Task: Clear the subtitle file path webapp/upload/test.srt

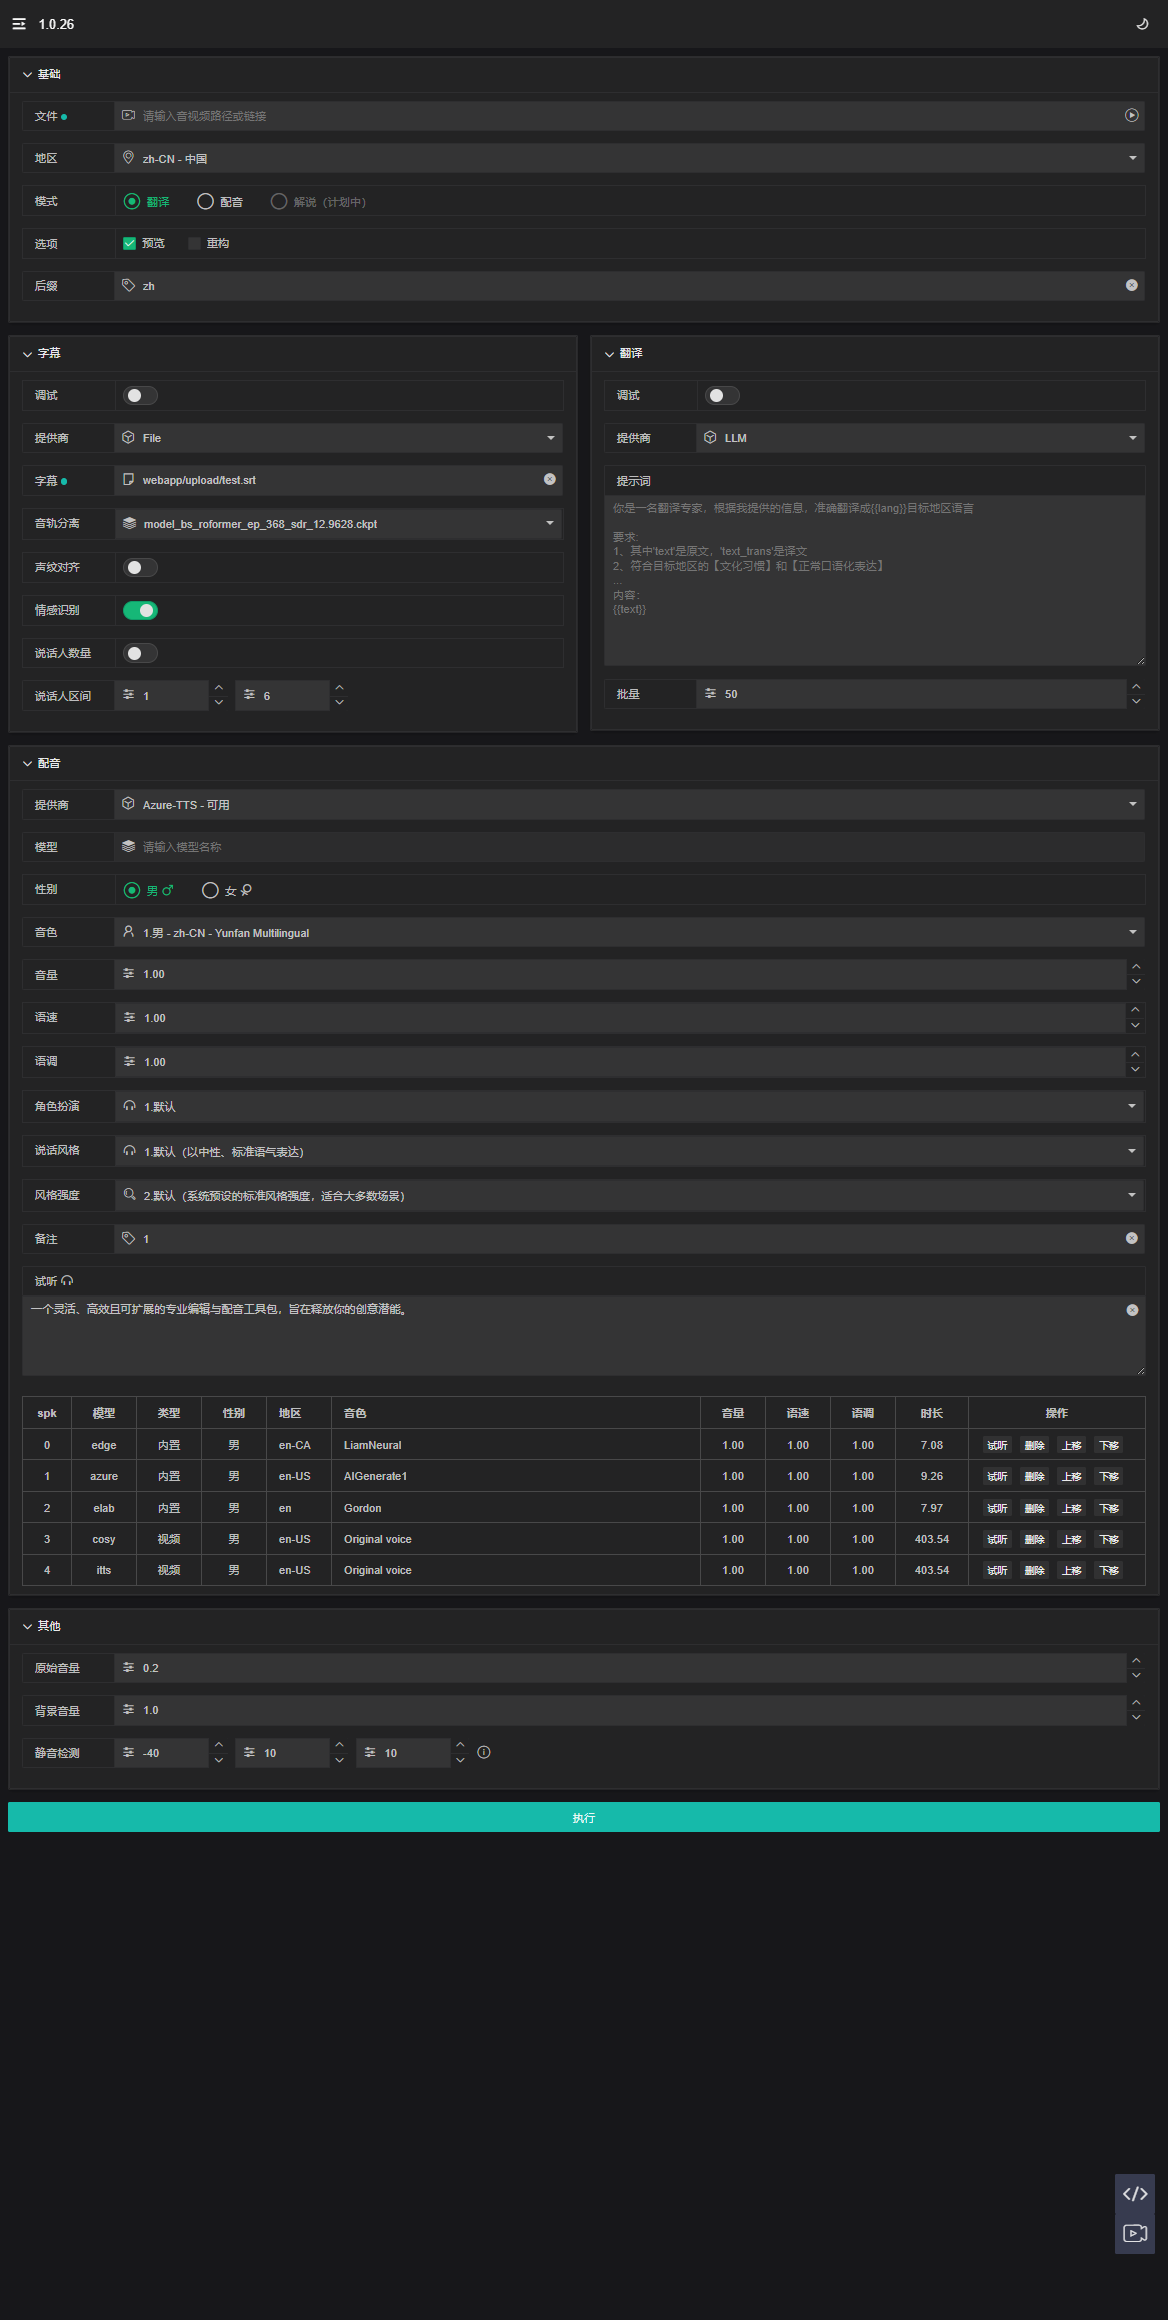Action: (549, 480)
